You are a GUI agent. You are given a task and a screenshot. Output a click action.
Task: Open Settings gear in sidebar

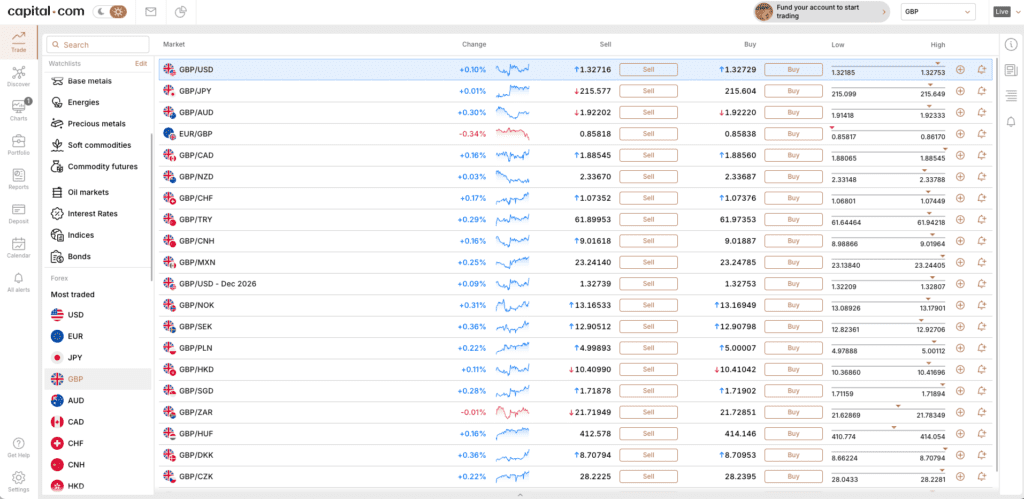[18, 481]
